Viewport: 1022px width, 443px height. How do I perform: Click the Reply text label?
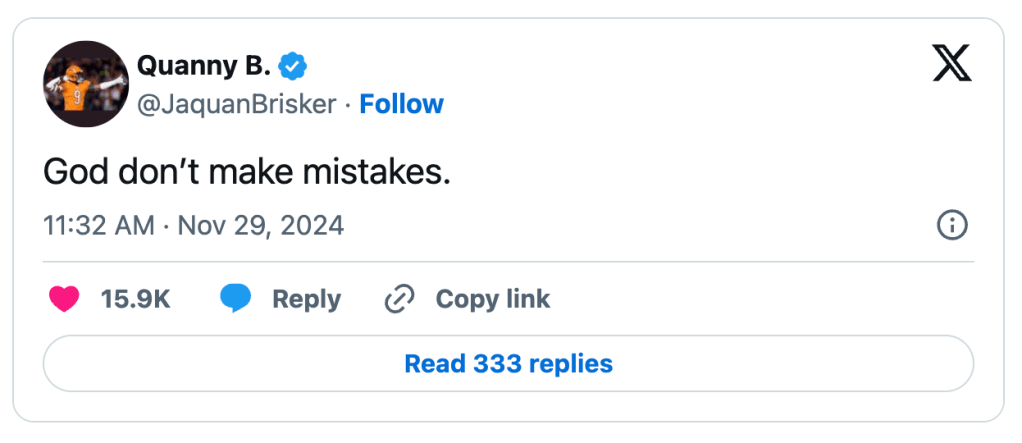coord(307,298)
